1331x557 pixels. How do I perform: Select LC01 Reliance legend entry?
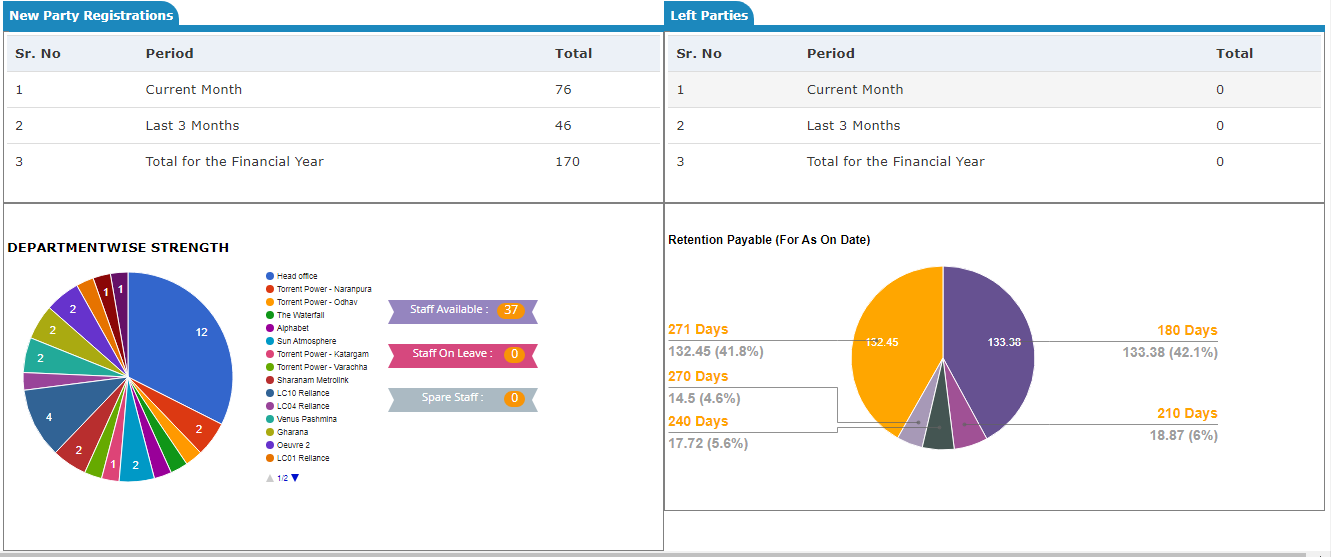click(x=302, y=458)
